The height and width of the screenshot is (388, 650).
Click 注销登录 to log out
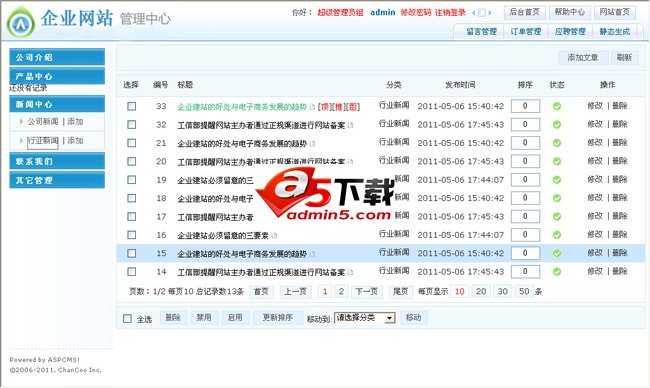[450, 13]
